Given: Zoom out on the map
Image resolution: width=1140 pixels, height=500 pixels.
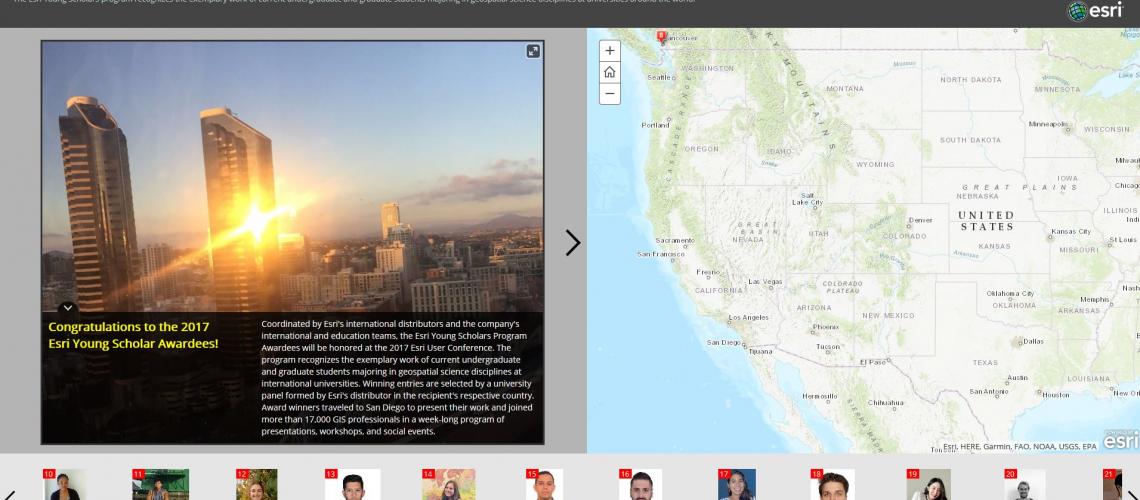Looking at the screenshot, I should (x=609, y=94).
